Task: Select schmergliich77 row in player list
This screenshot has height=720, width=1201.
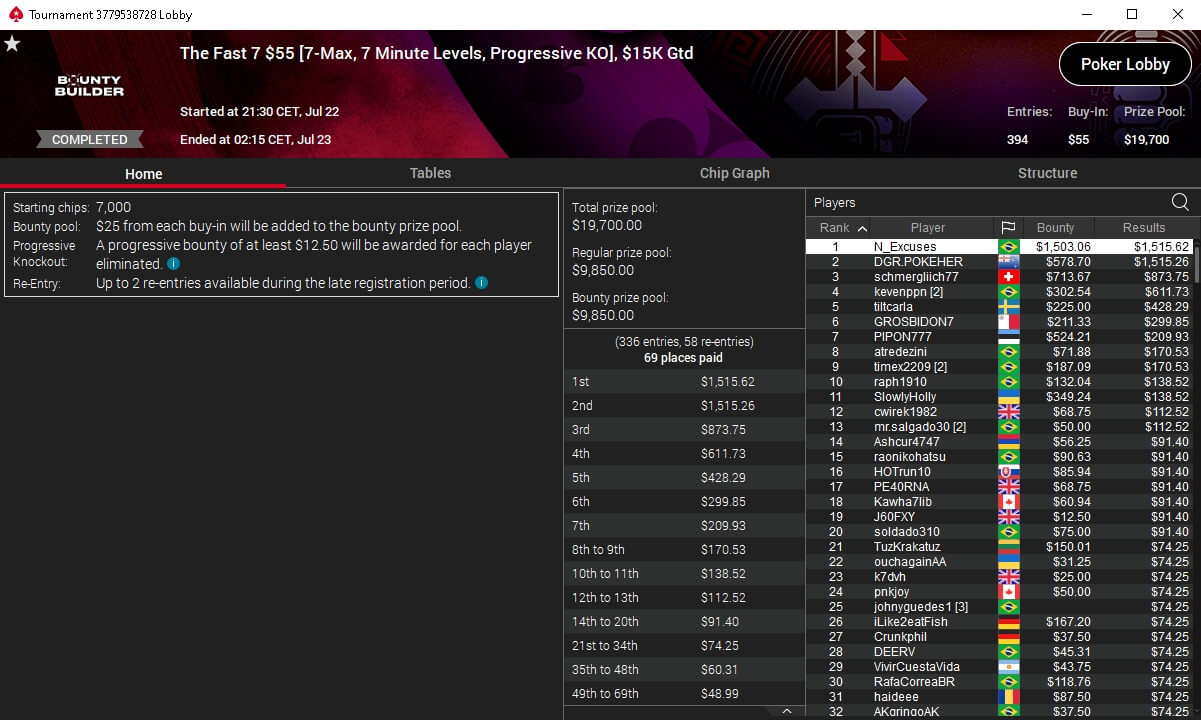Action: pos(1000,276)
